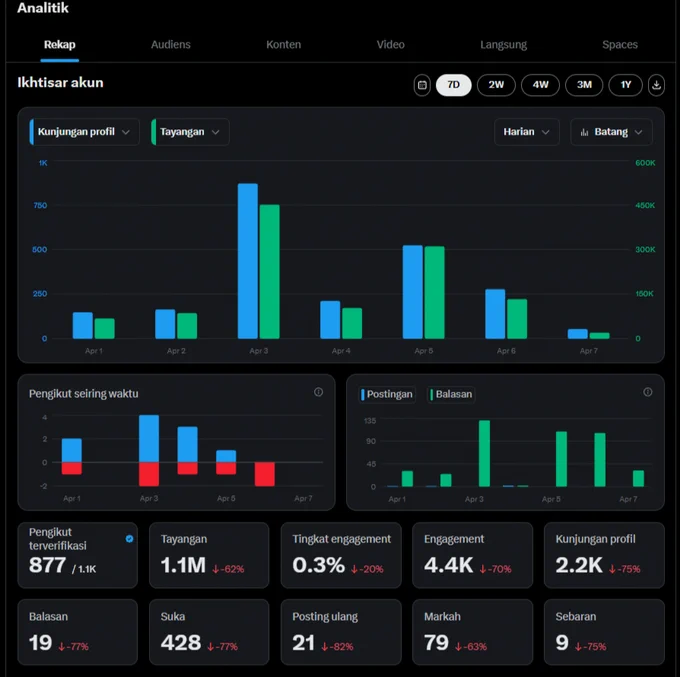Click the tallest blue follower bar near Apr 3
The width and height of the screenshot is (680, 677).
click(149, 438)
